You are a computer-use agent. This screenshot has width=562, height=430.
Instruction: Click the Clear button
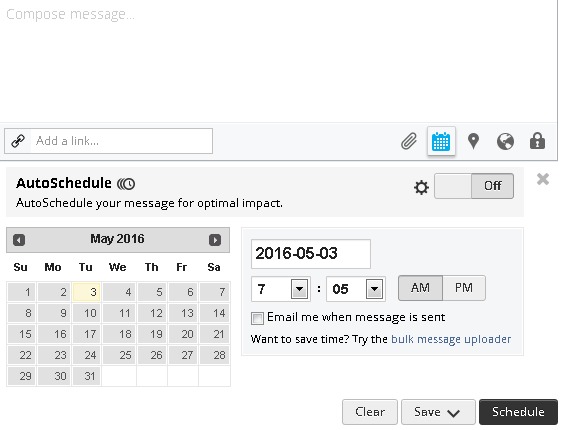point(370,412)
